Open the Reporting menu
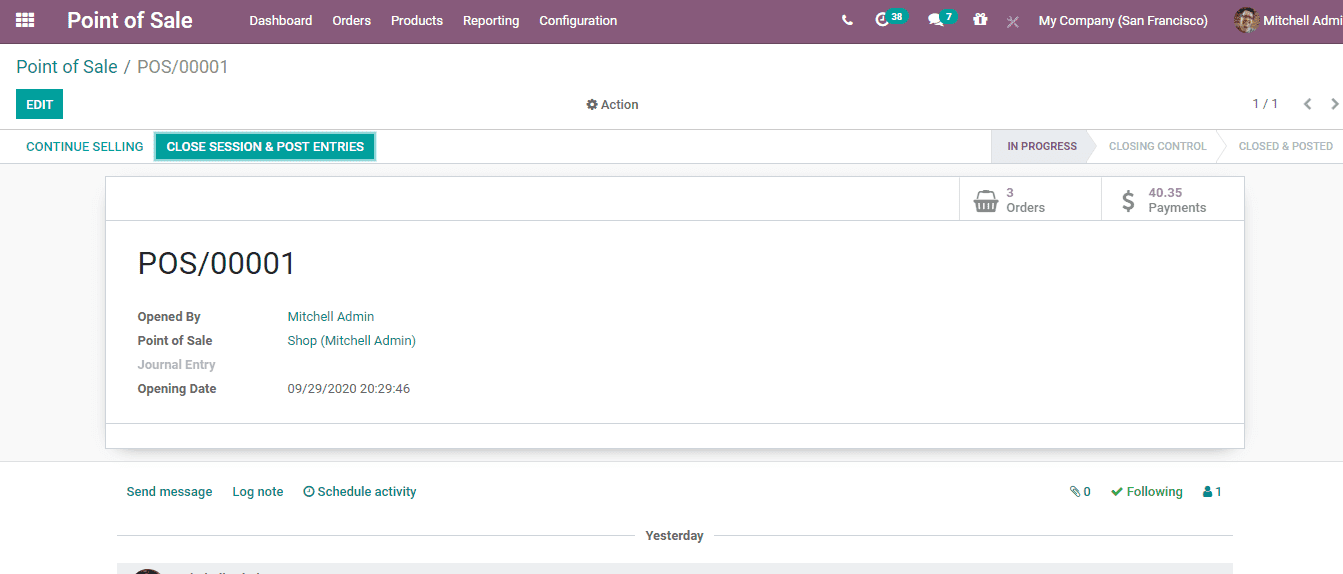 tap(491, 20)
